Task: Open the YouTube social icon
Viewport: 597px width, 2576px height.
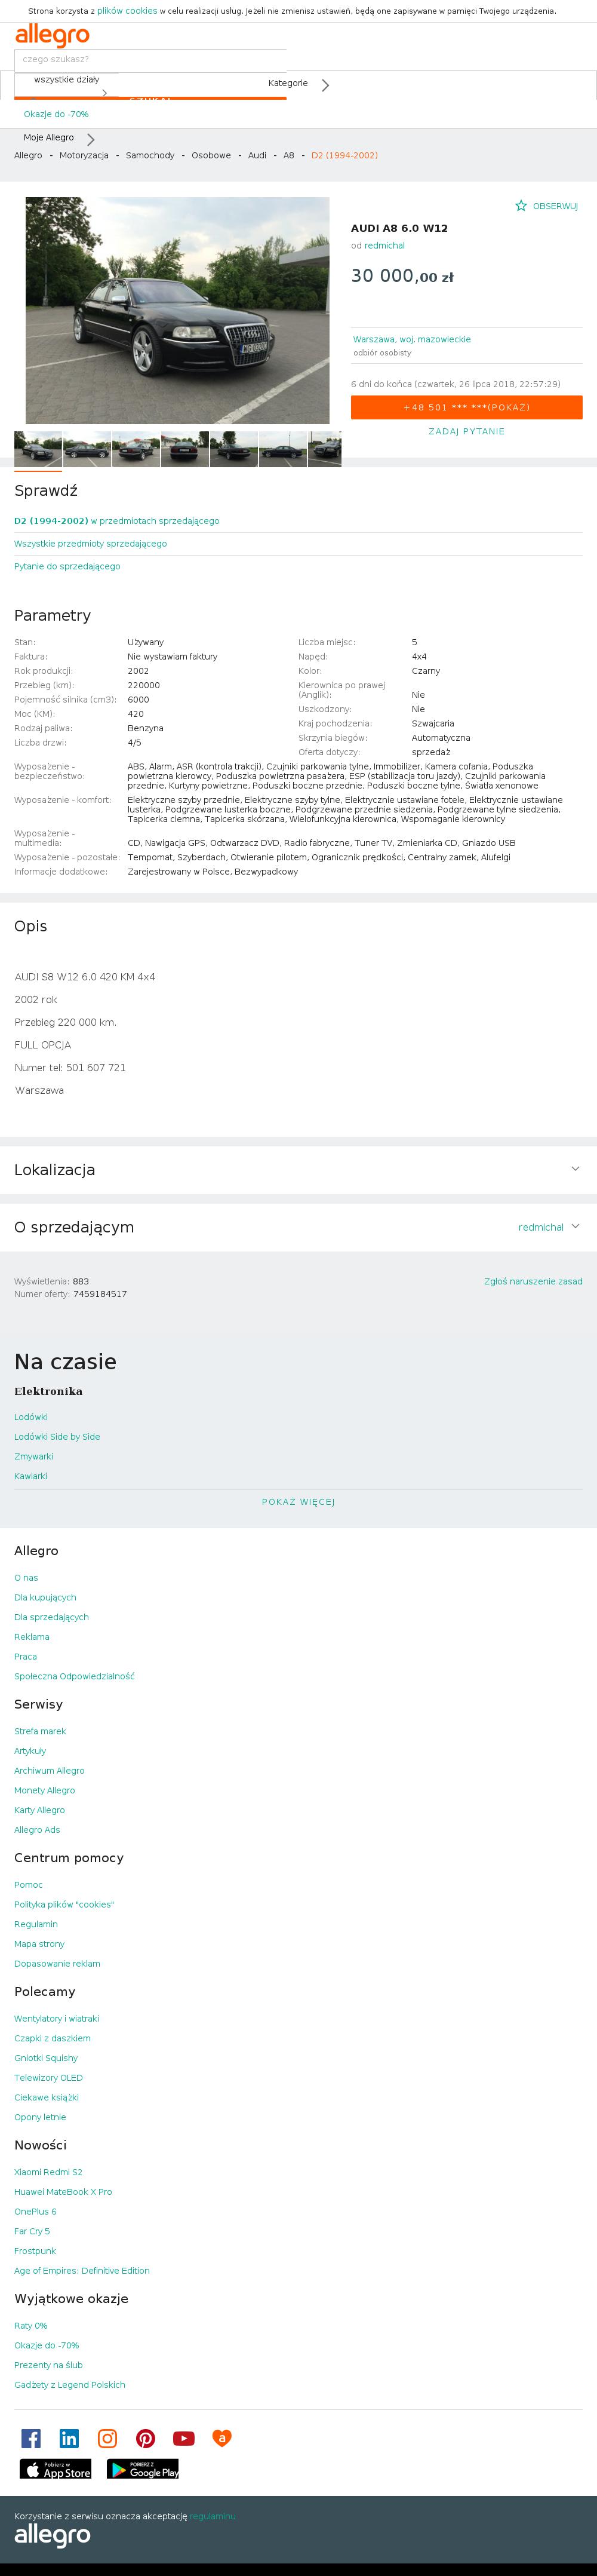Action: [184, 2438]
